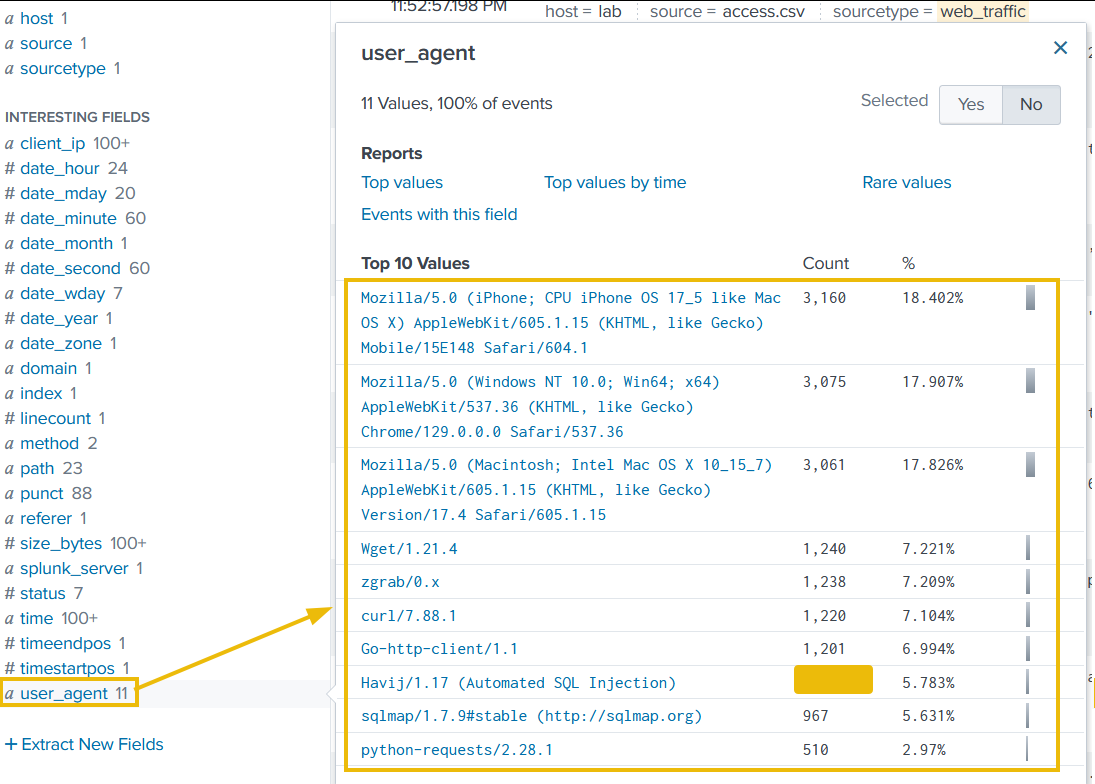Click the 'a' icon beside user_agent field
1095x784 pixels.
click(11, 693)
